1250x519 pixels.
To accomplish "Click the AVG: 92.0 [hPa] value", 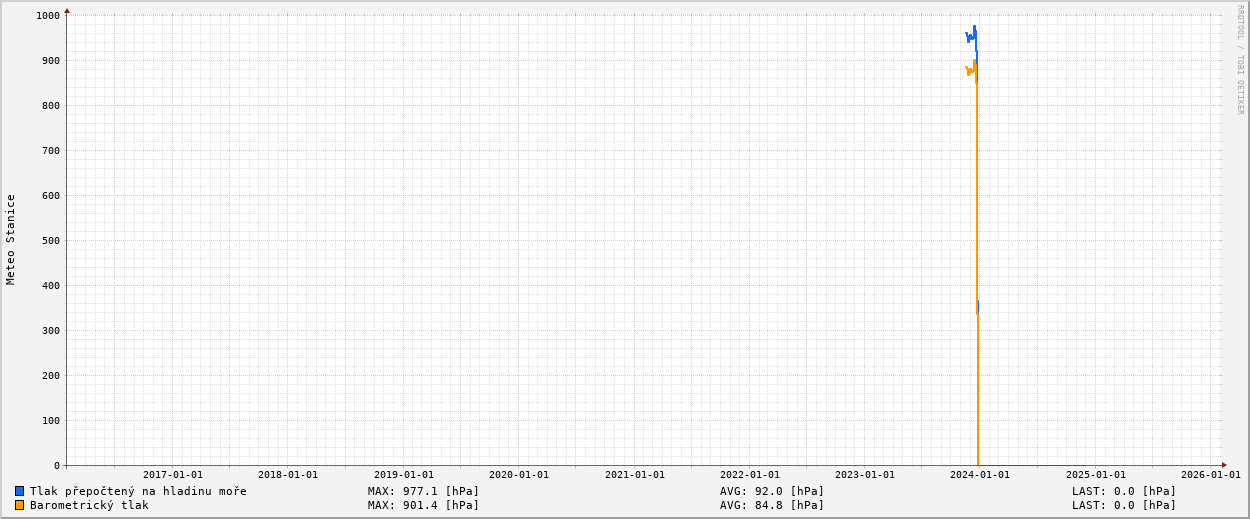I will (772, 491).
